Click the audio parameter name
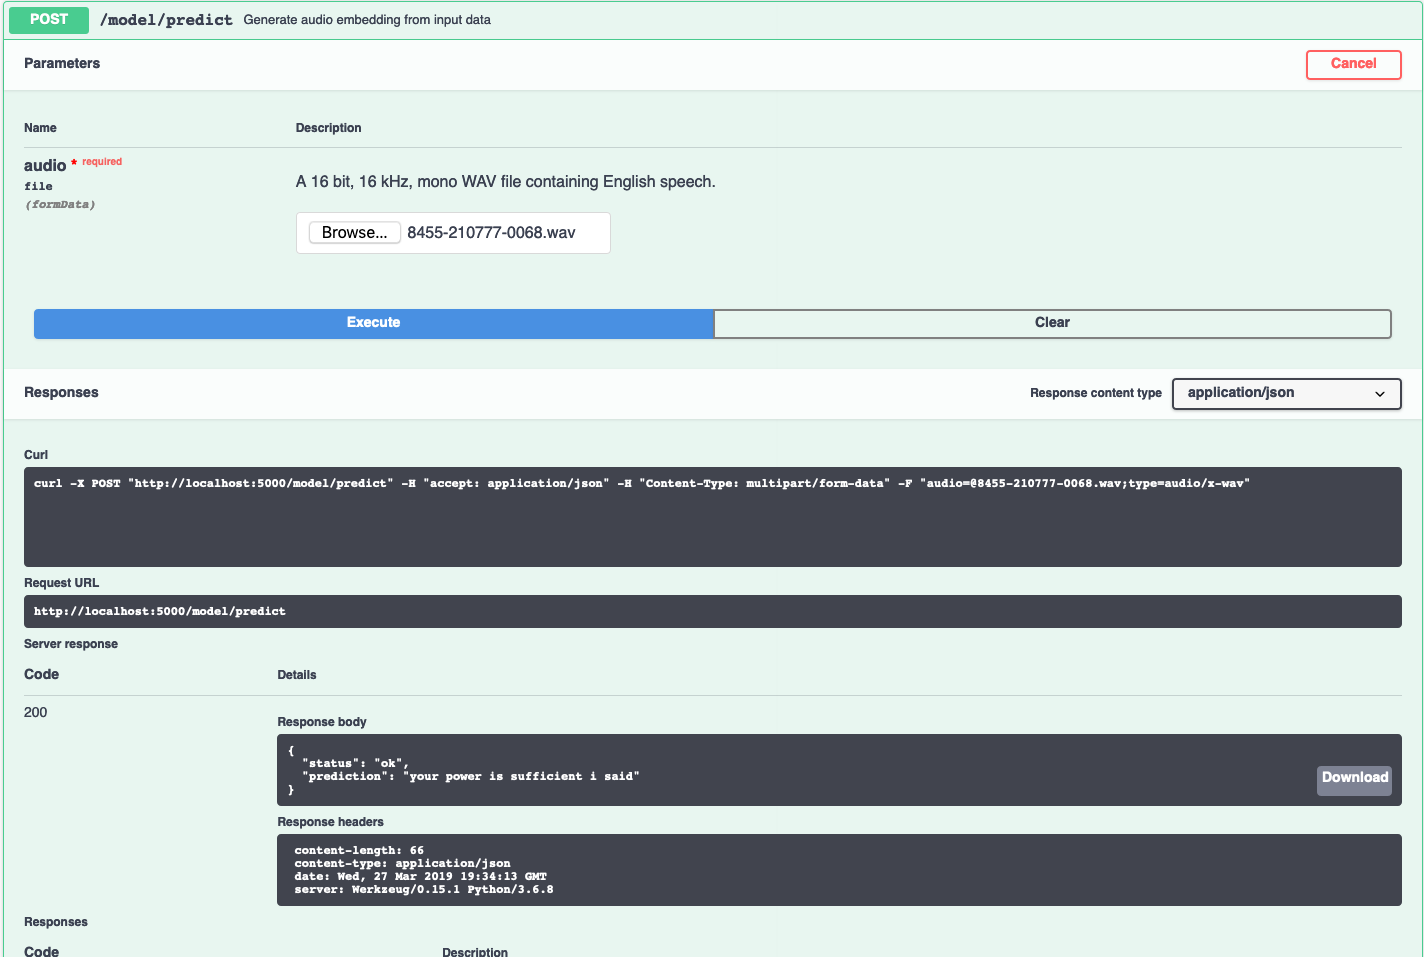The image size is (1424, 957). [45, 166]
